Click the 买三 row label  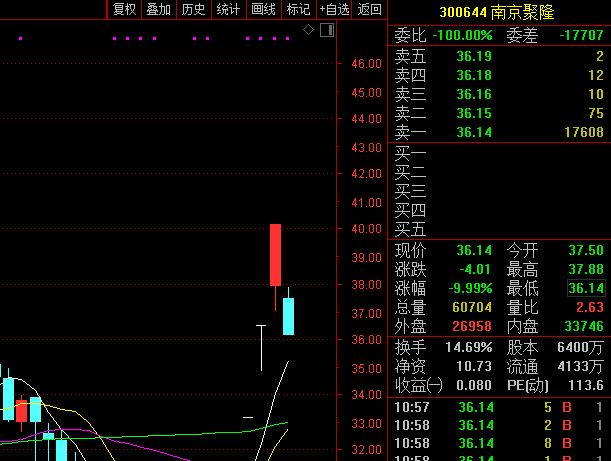(x=410, y=191)
